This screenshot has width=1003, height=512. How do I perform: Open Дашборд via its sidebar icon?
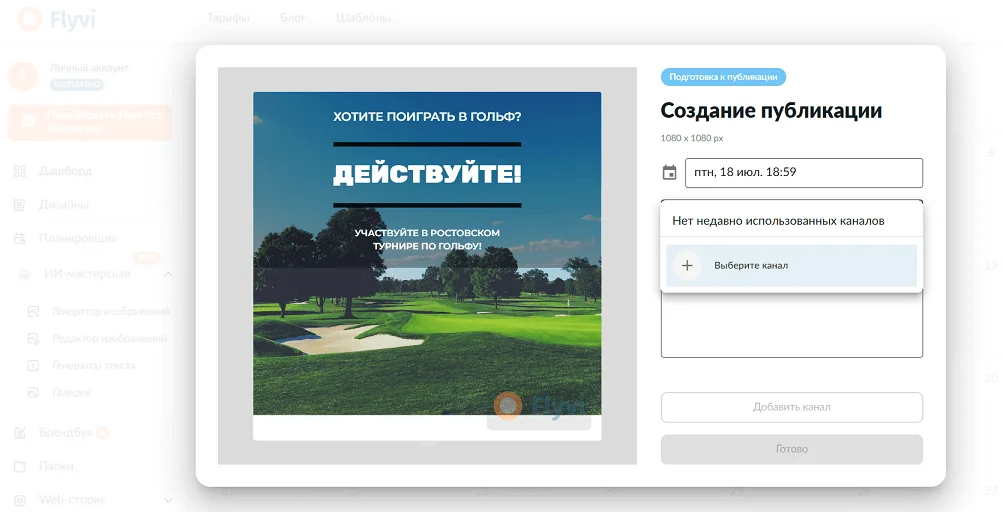20,171
